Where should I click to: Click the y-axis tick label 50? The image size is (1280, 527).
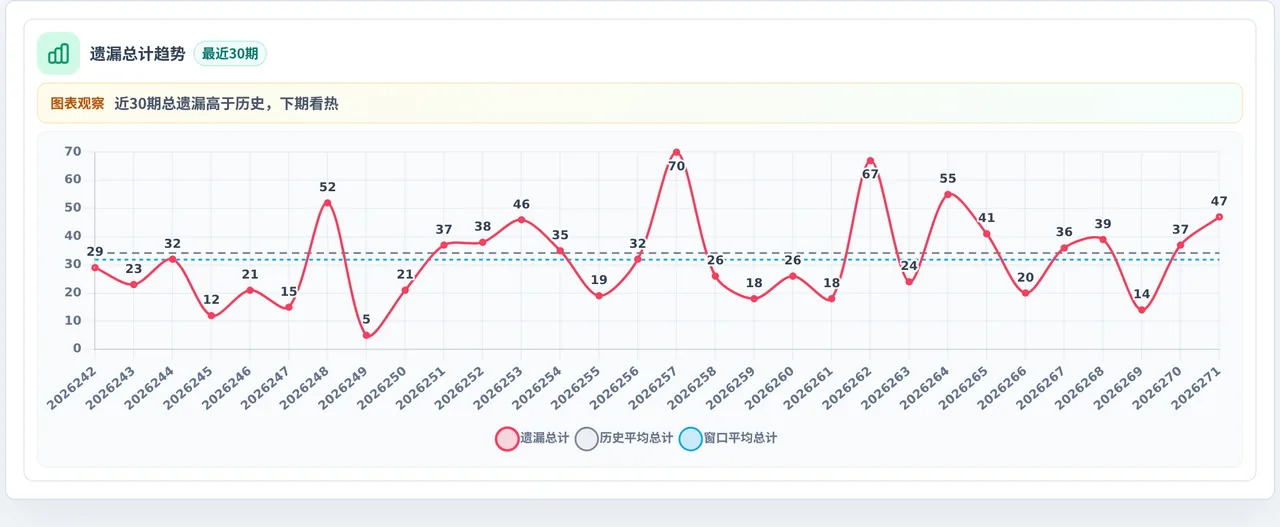click(x=73, y=208)
